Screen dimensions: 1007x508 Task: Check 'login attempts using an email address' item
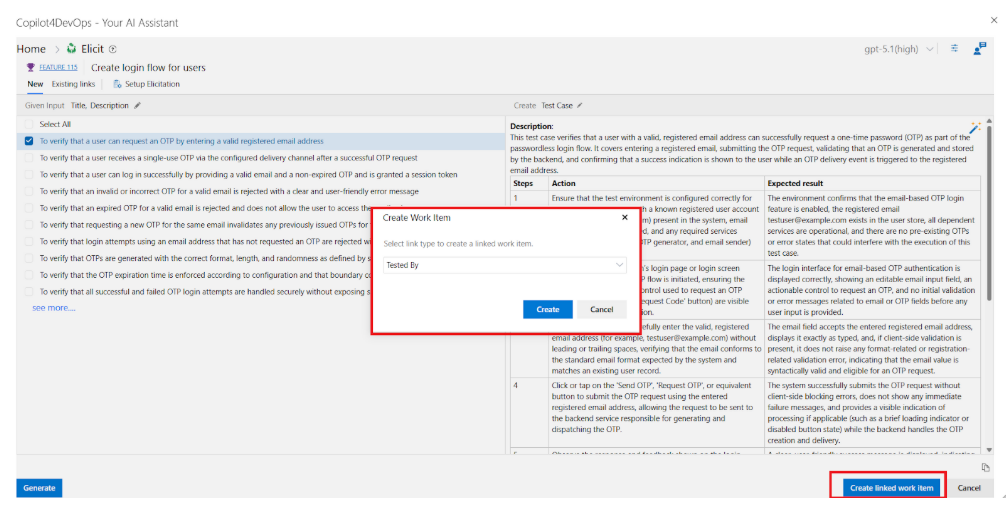coord(29,241)
